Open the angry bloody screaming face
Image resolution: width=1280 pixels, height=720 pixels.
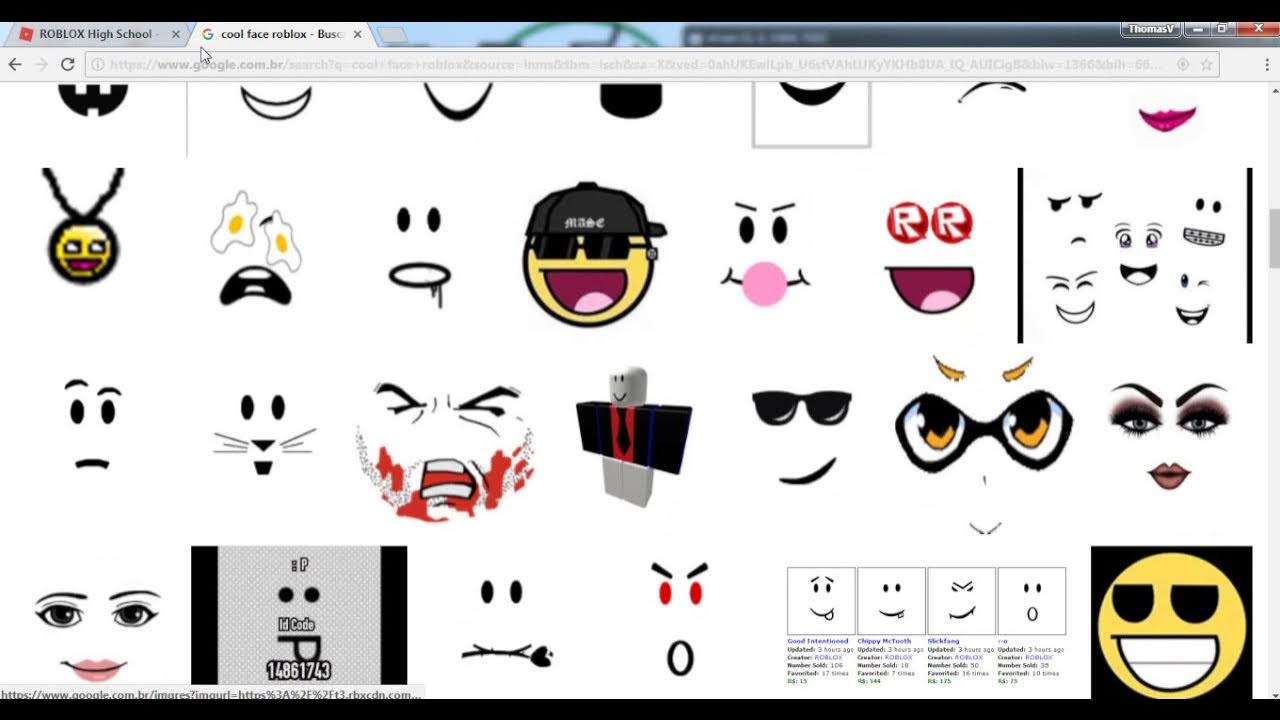coord(445,450)
